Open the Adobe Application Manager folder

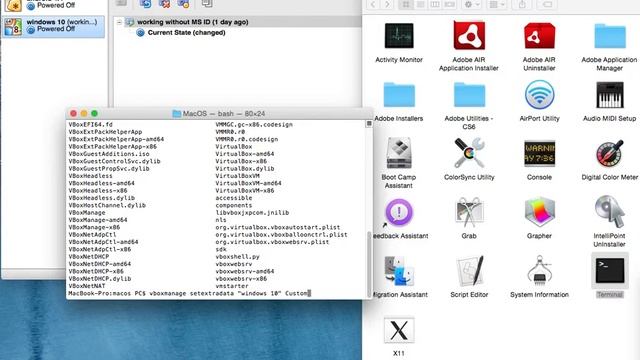610,36
